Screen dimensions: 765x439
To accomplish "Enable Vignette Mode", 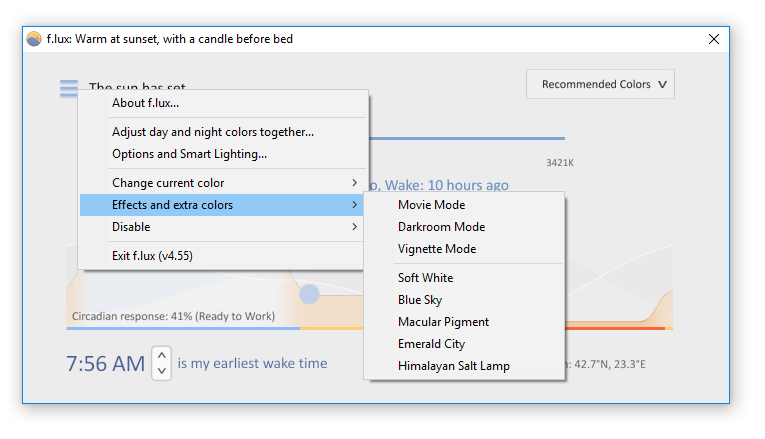I will [464, 249].
